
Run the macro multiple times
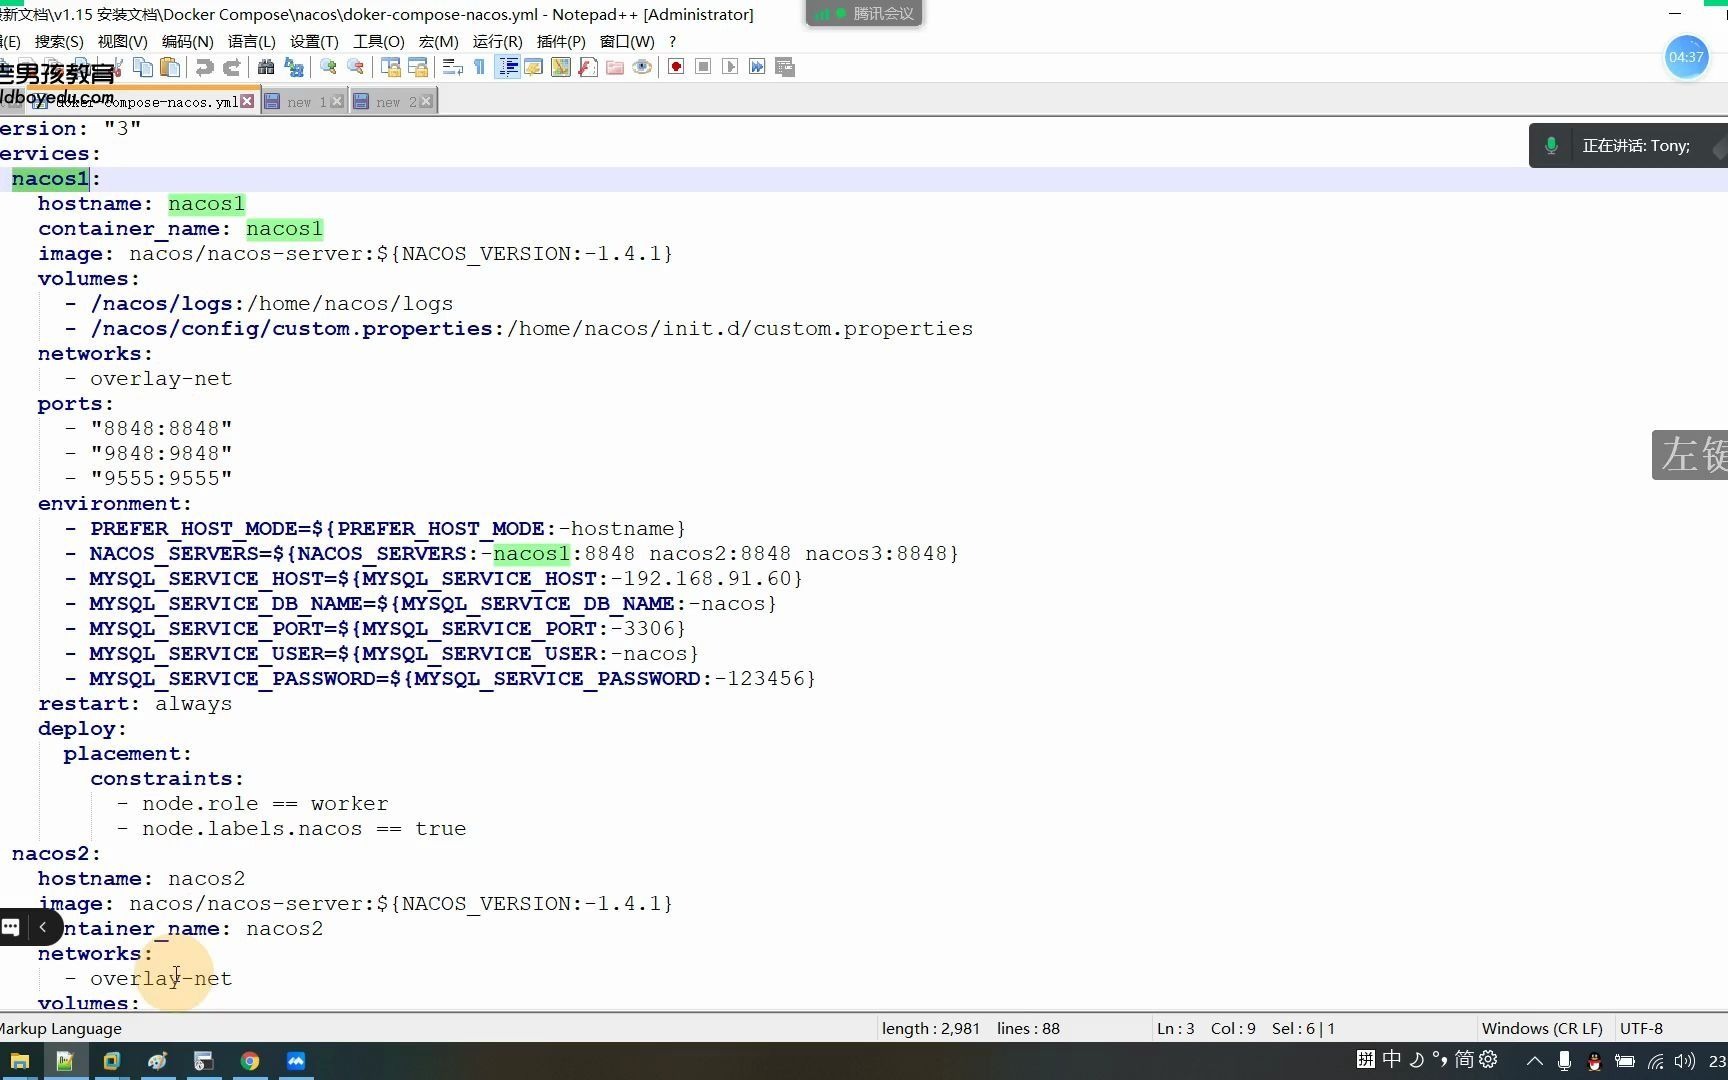pyautogui.click(x=757, y=67)
